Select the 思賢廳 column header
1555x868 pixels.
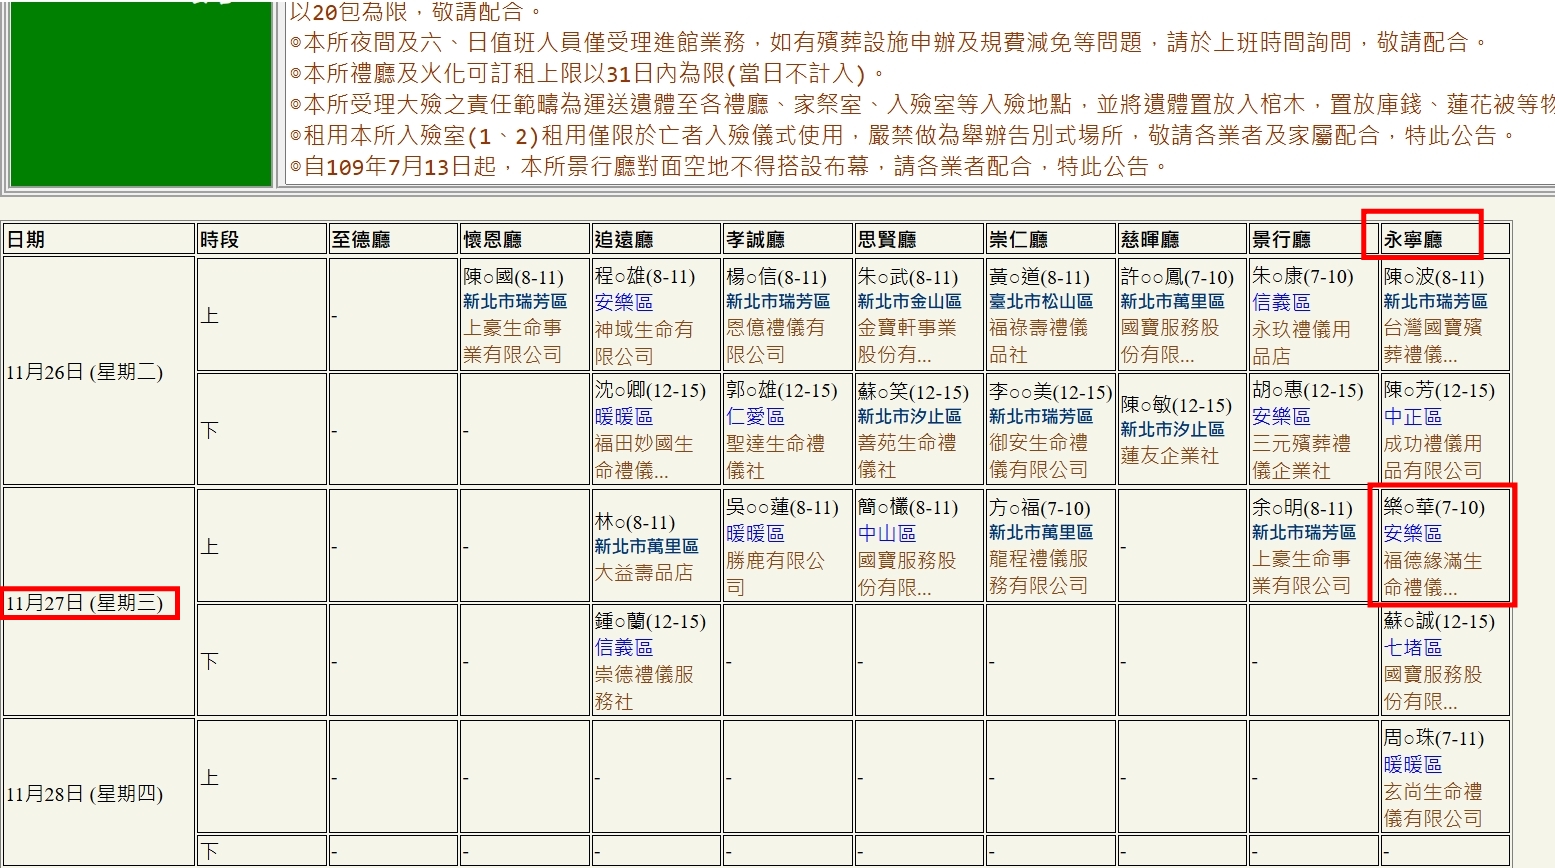[919, 239]
